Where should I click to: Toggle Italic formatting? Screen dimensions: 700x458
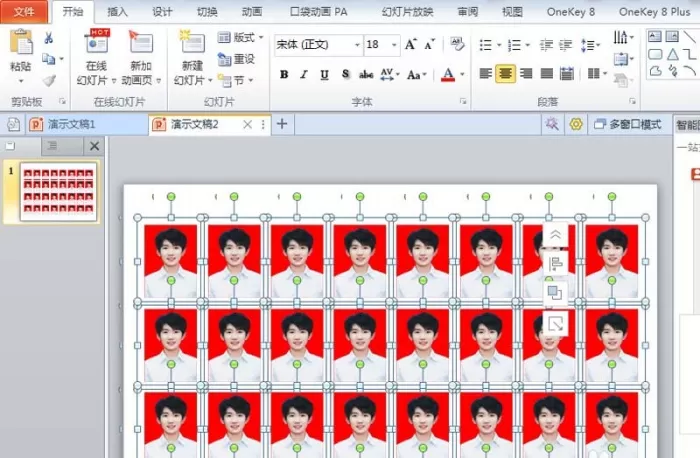click(x=304, y=75)
